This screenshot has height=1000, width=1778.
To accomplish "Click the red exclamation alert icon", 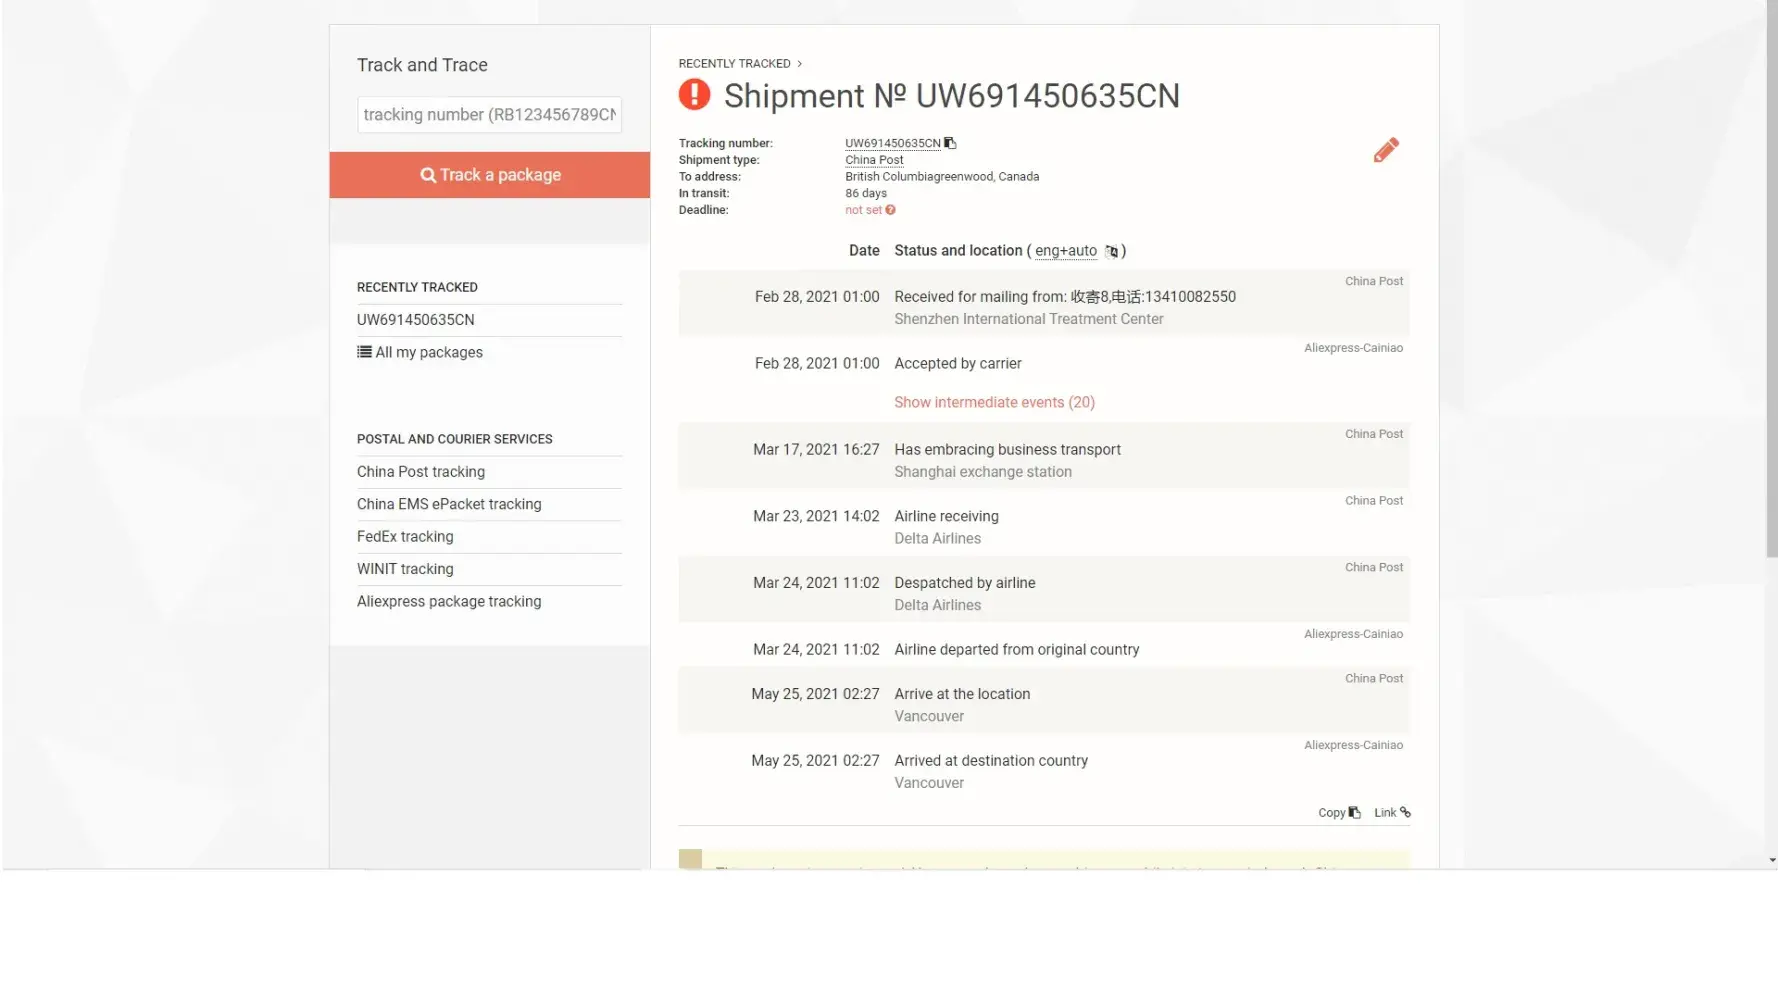I will point(694,95).
